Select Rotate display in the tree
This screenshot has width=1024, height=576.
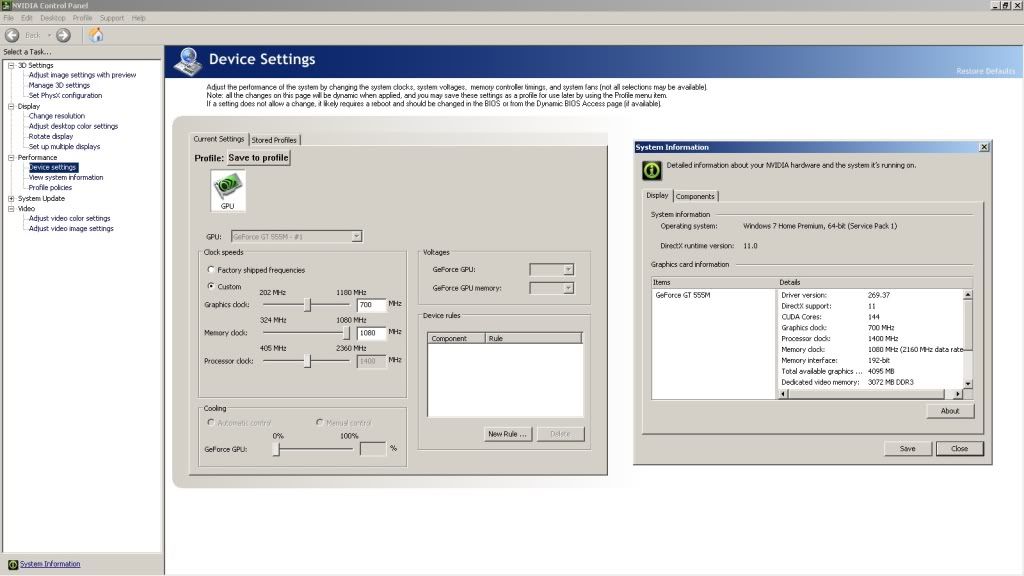tap(51, 136)
